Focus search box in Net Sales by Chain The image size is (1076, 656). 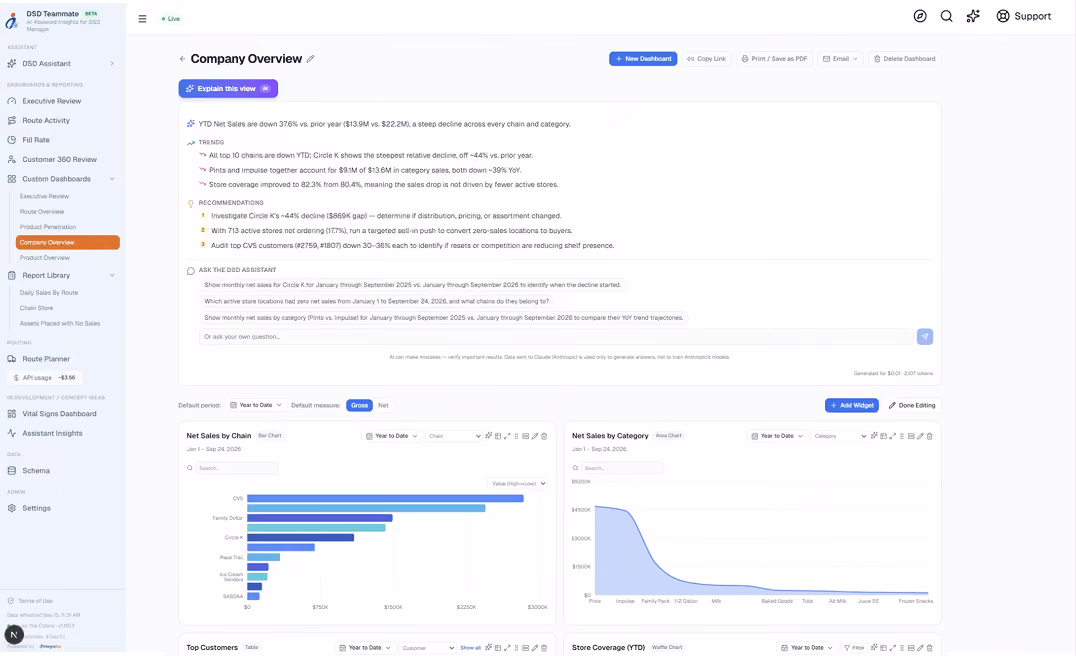237,468
